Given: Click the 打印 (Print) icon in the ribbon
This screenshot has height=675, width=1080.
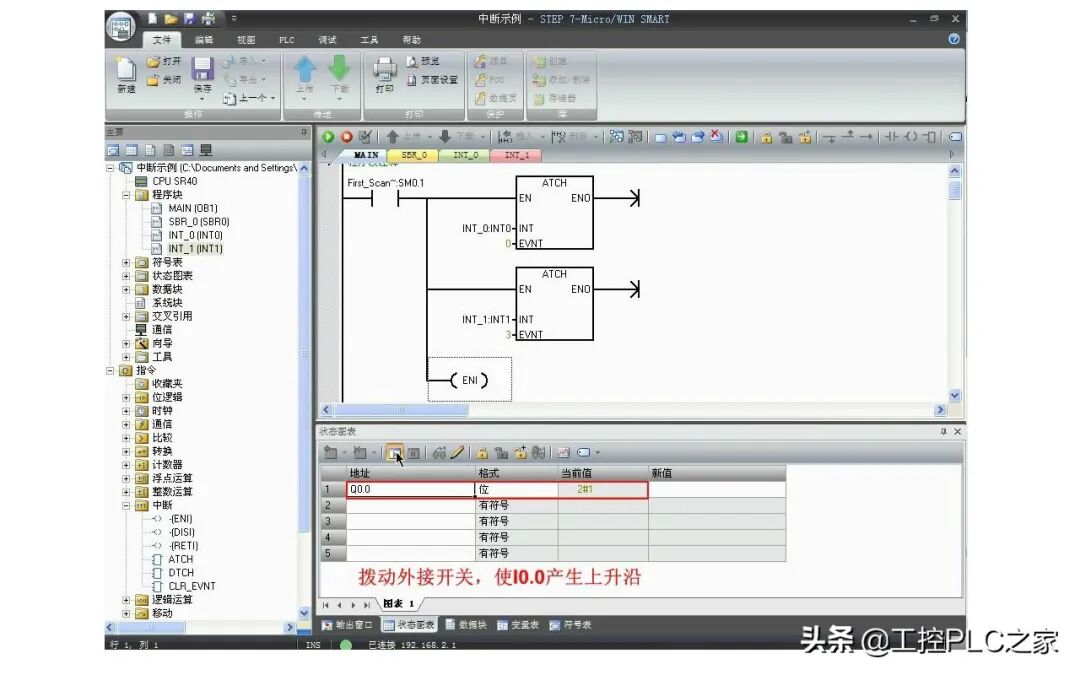Looking at the screenshot, I should pos(385,72).
